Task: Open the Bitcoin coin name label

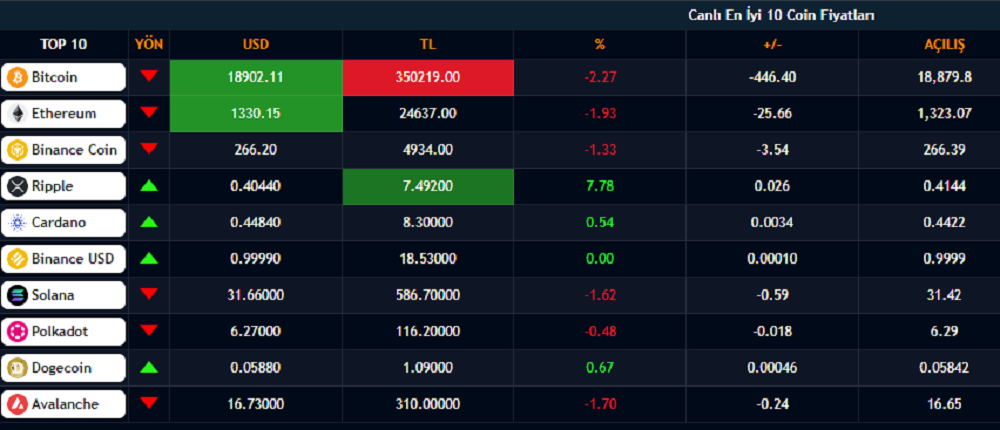Action: point(54,77)
